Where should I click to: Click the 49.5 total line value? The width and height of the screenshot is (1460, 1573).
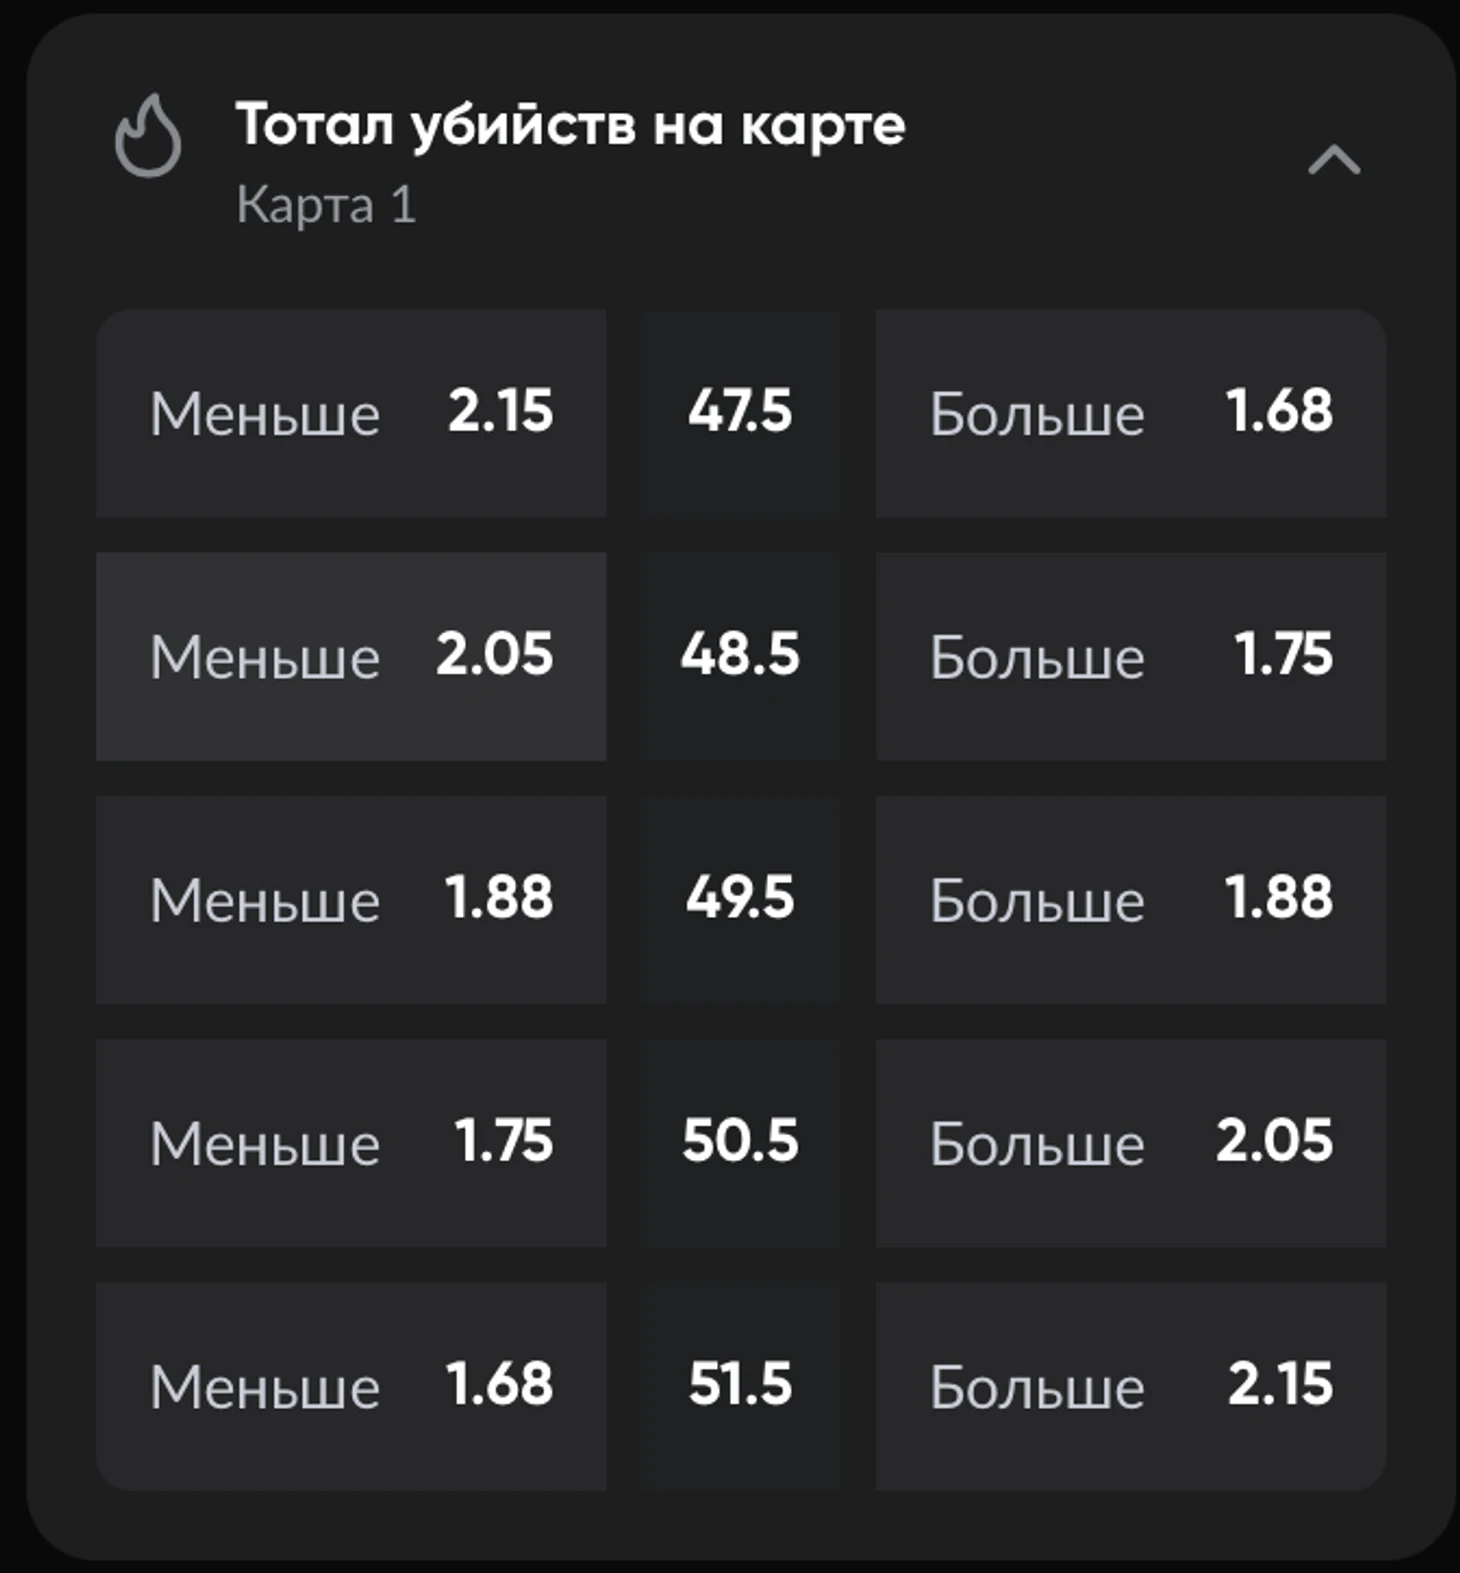(x=740, y=898)
